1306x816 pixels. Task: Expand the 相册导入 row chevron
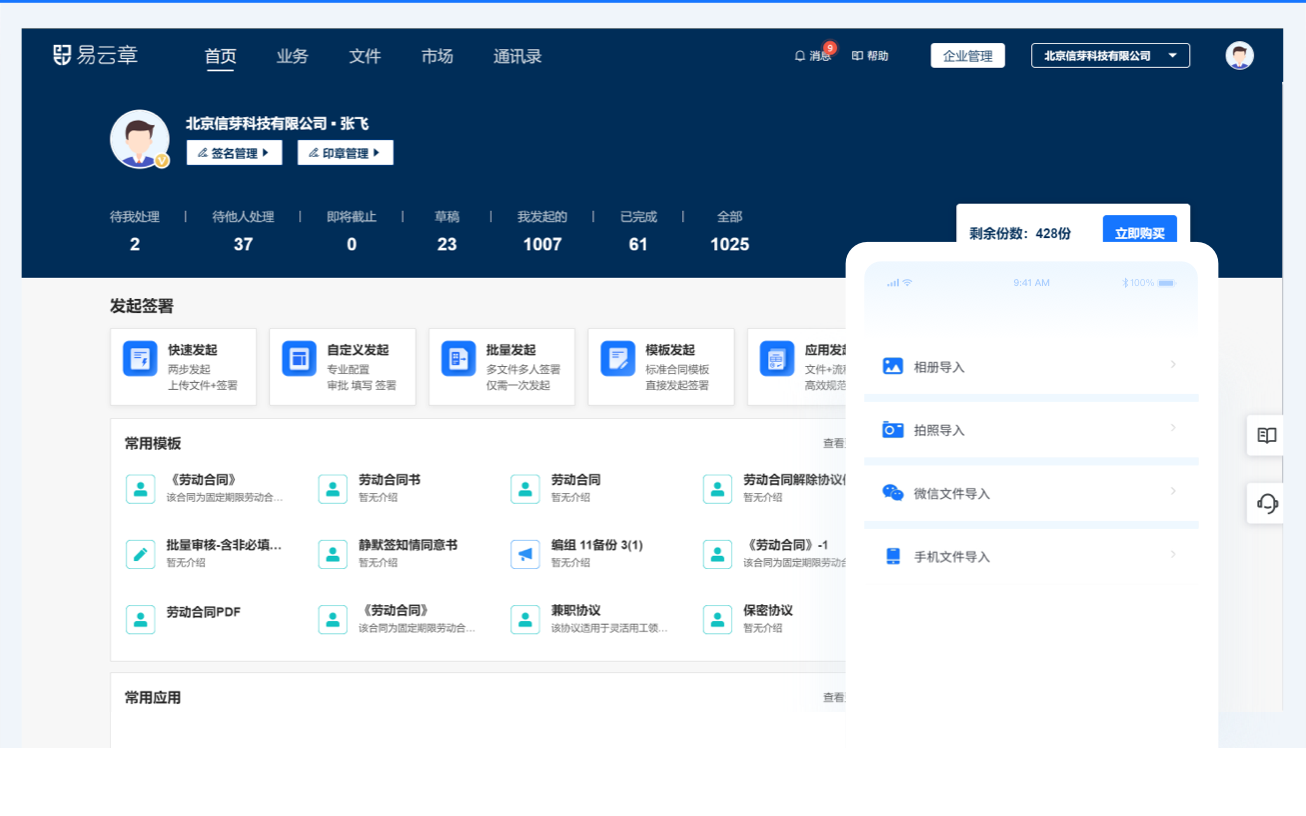tap(1173, 365)
